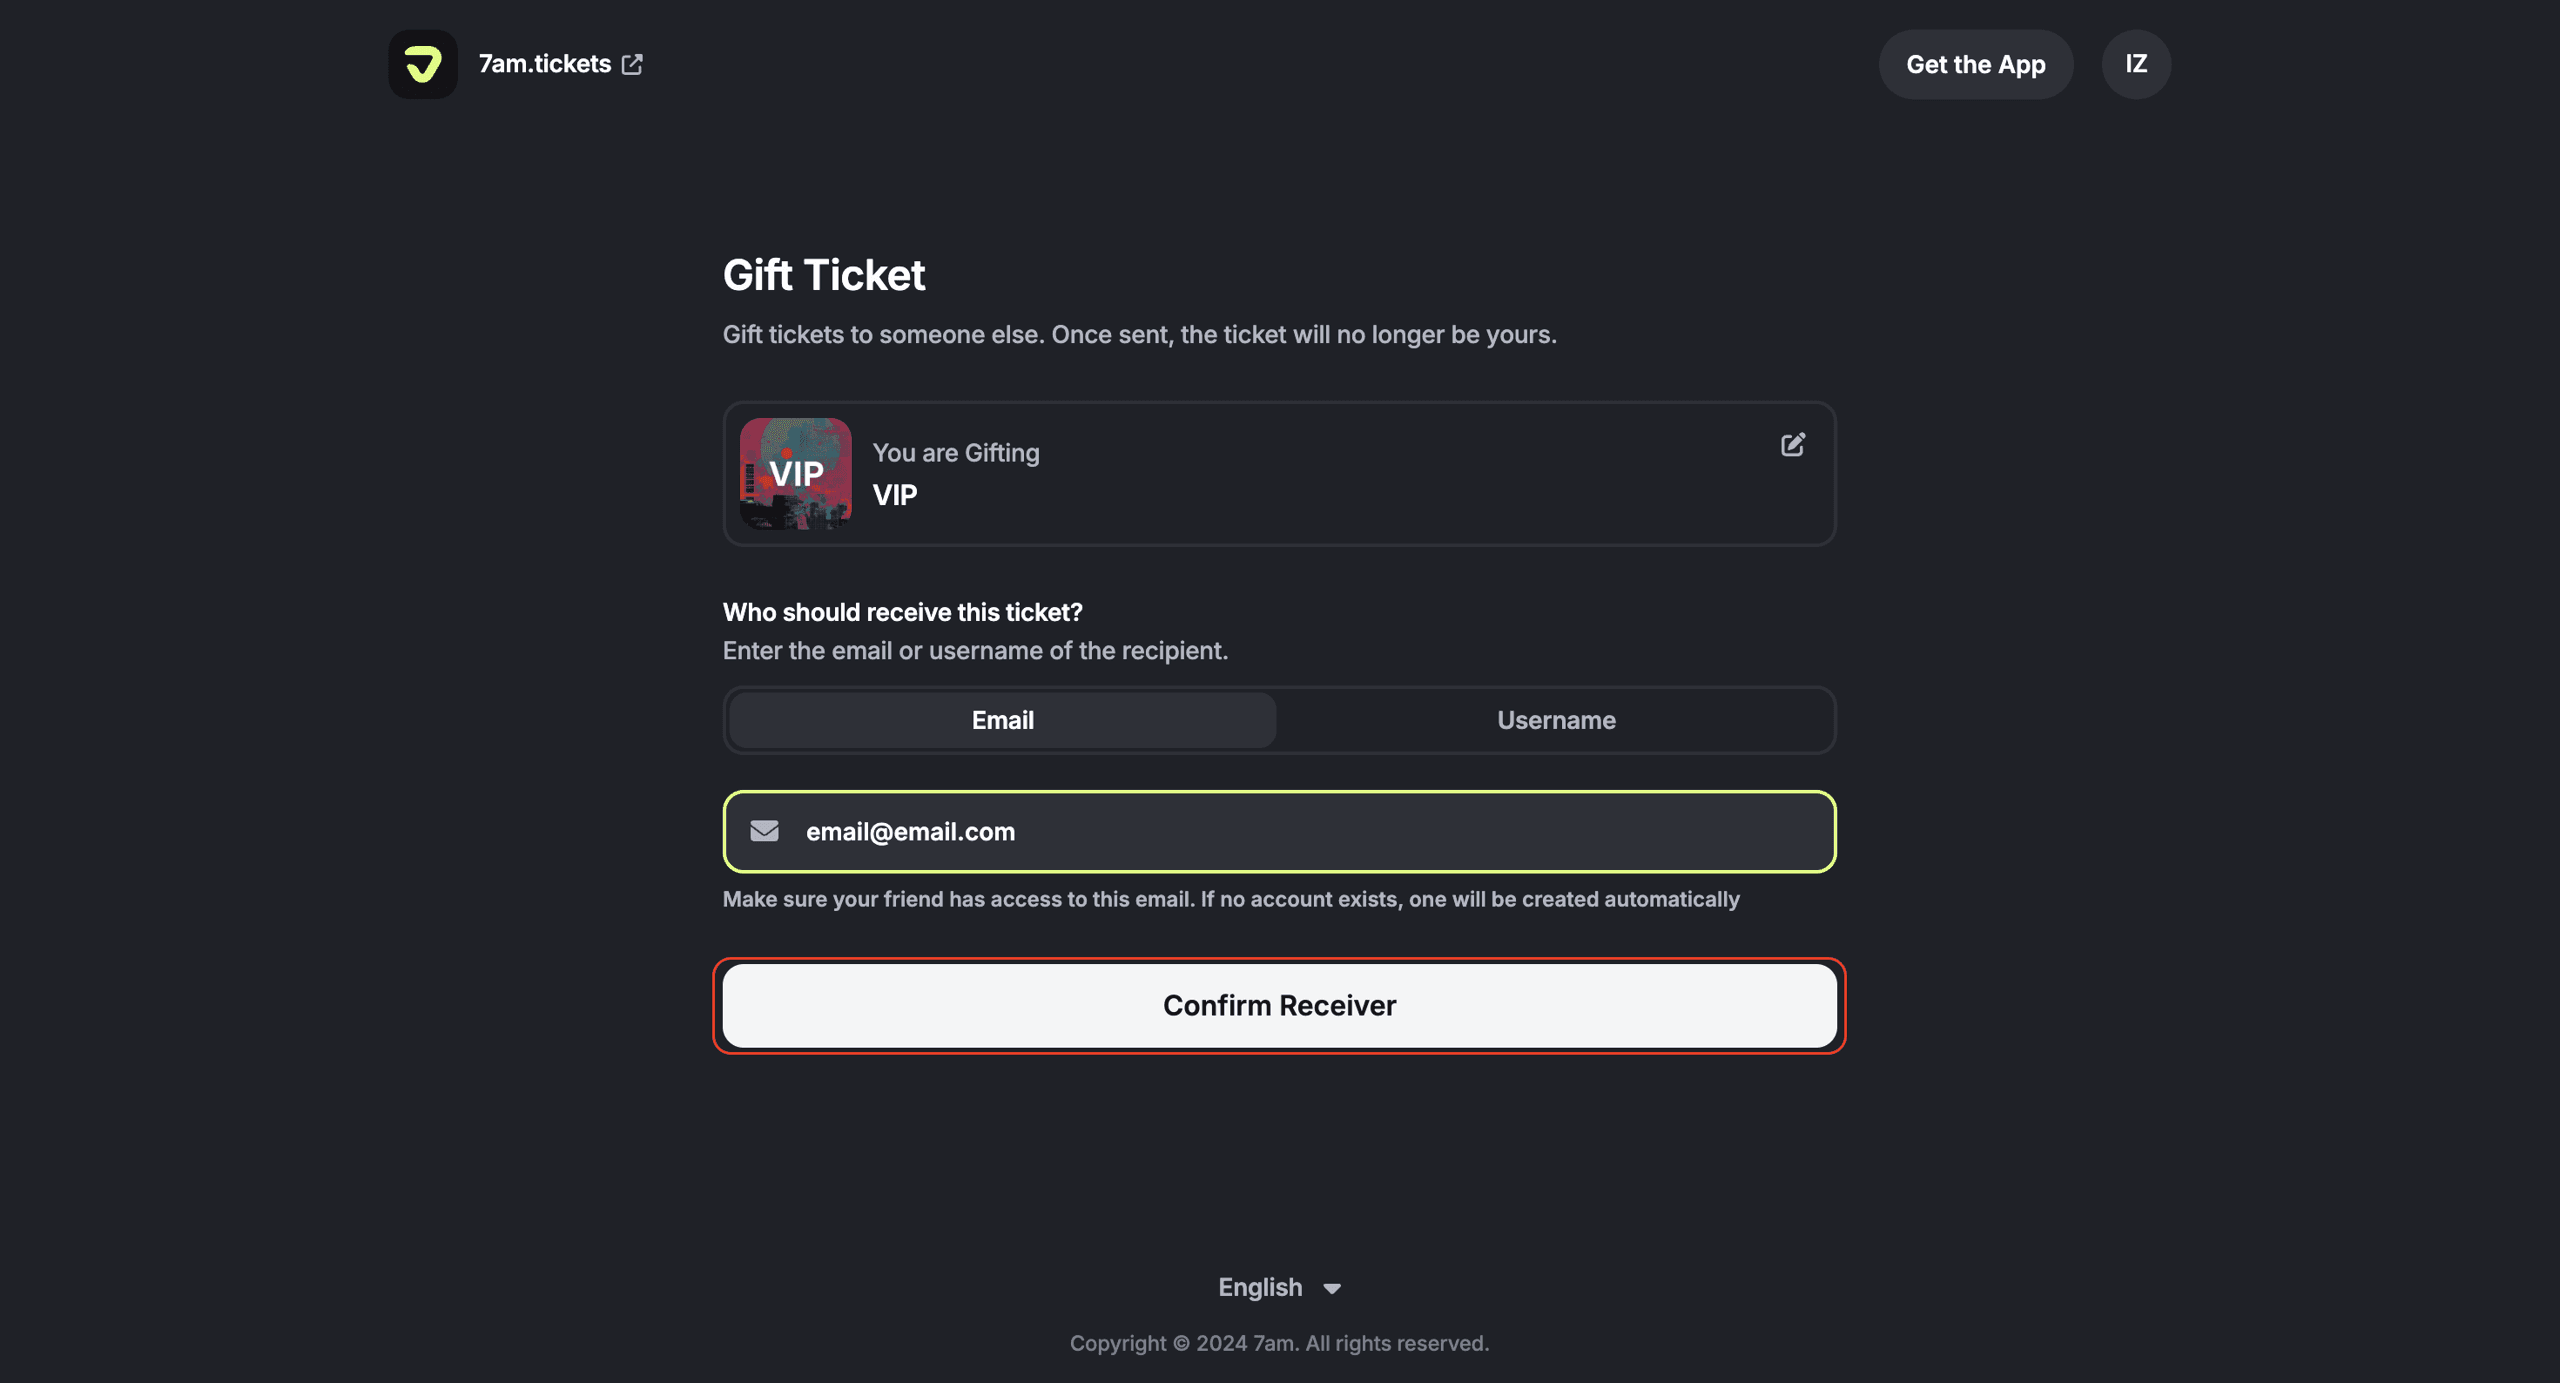This screenshot has width=2560, height=1383.
Task: Click the caret arrow beside English
Action: (x=1332, y=1288)
